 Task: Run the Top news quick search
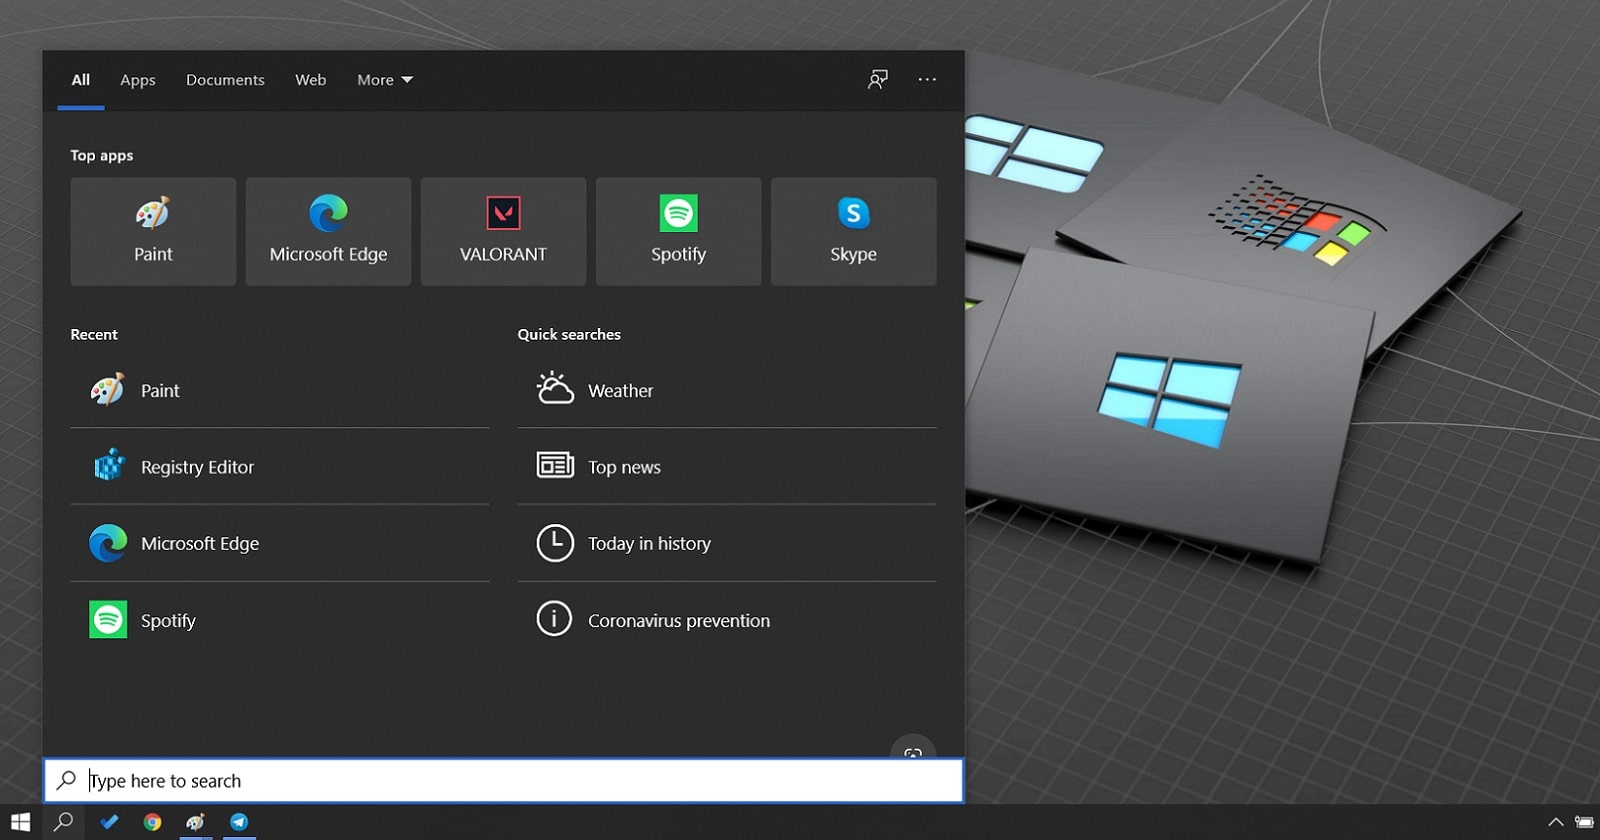[727, 467]
